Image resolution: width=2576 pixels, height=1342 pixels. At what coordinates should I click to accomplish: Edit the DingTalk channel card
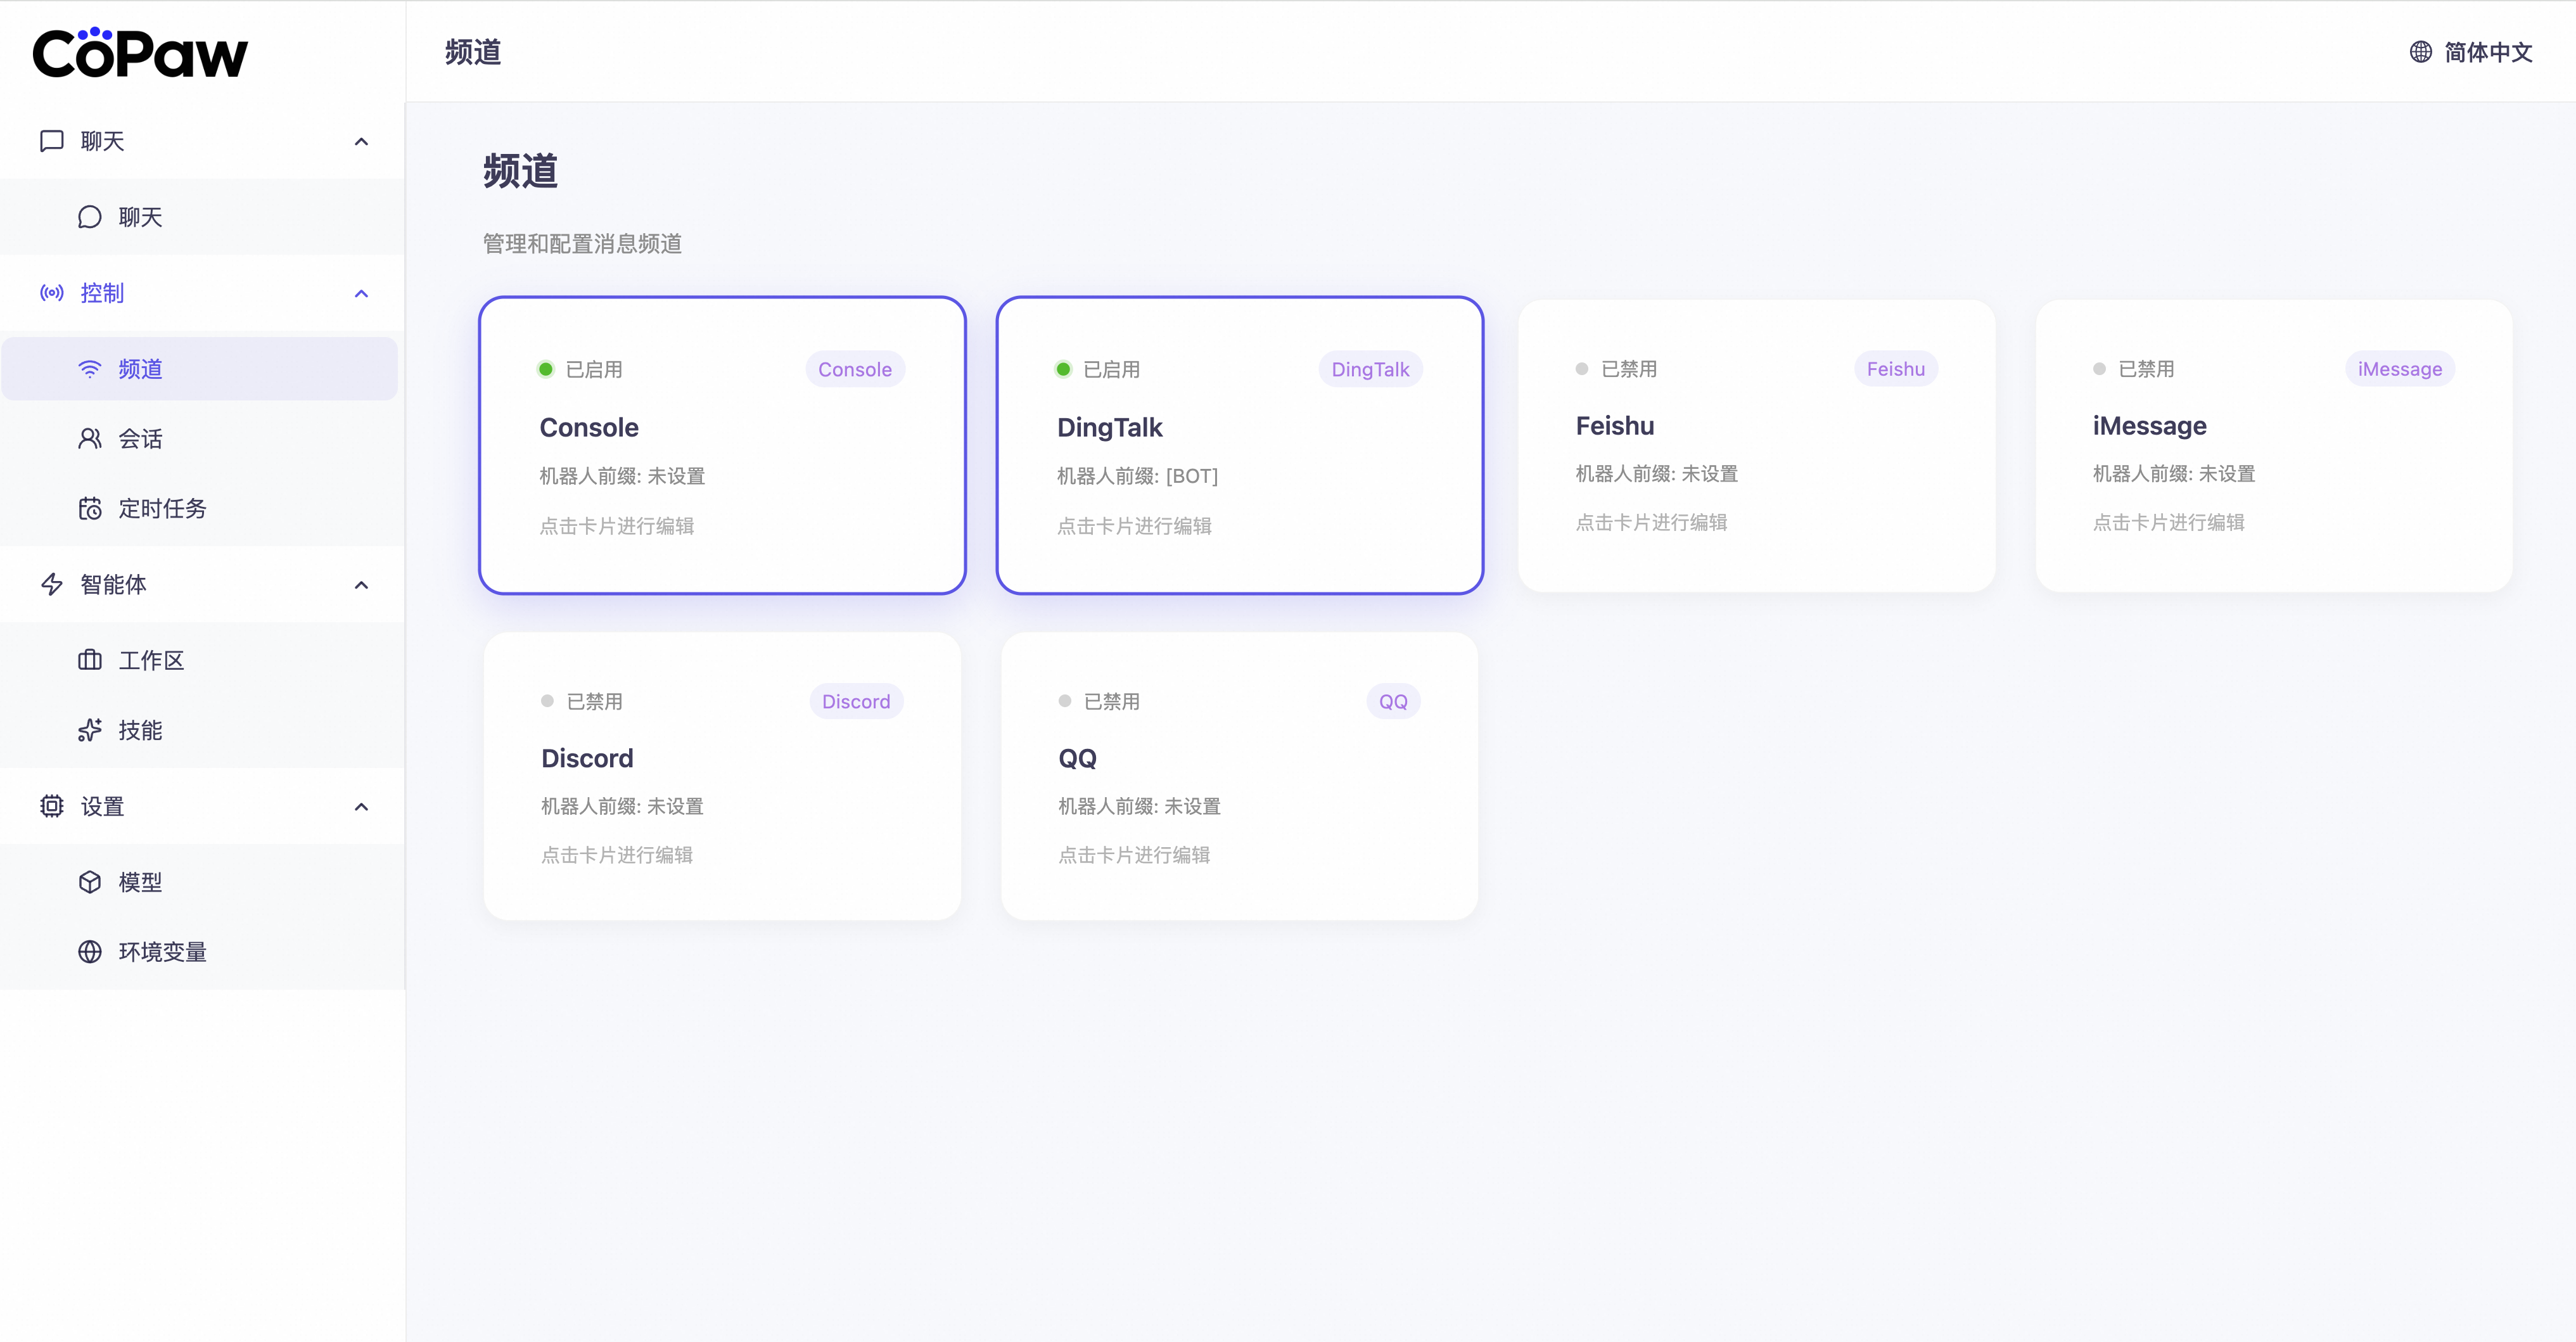tap(1239, 446)
